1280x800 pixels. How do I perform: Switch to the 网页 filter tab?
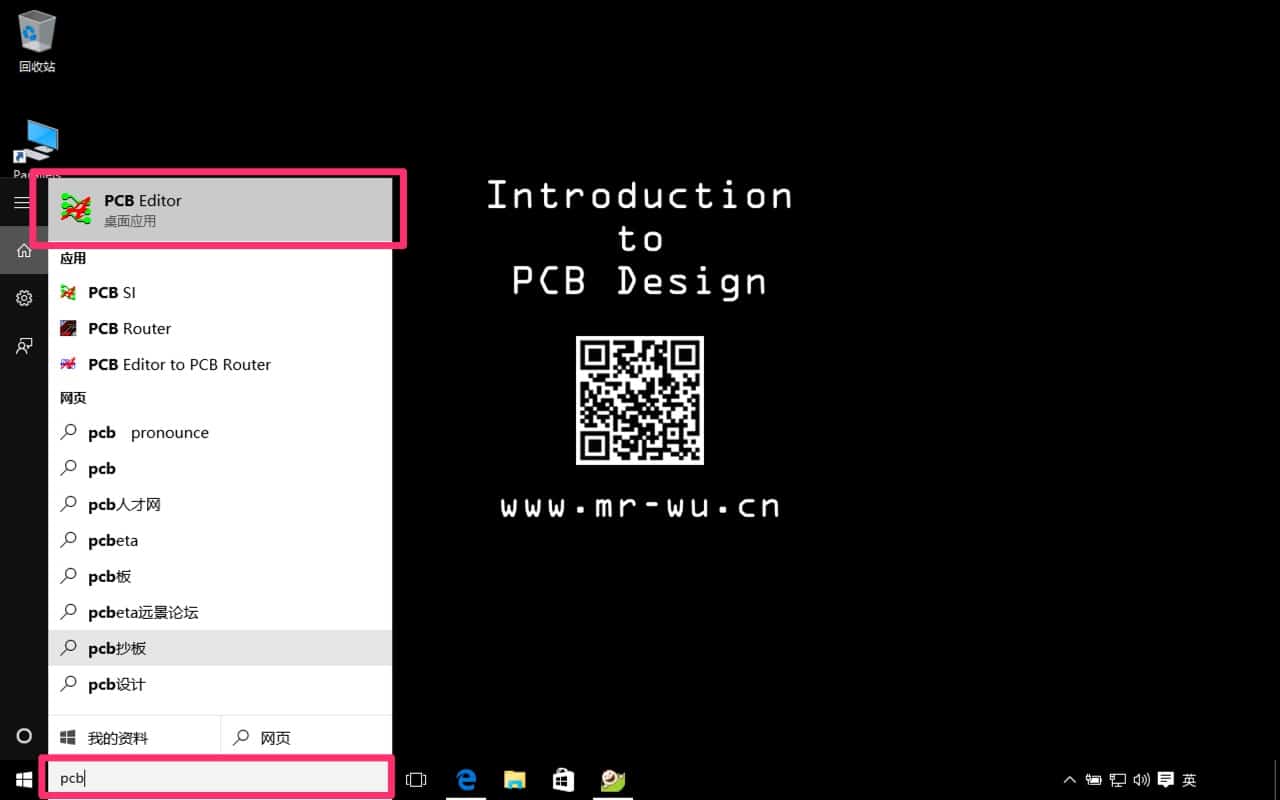coord(306,738)
